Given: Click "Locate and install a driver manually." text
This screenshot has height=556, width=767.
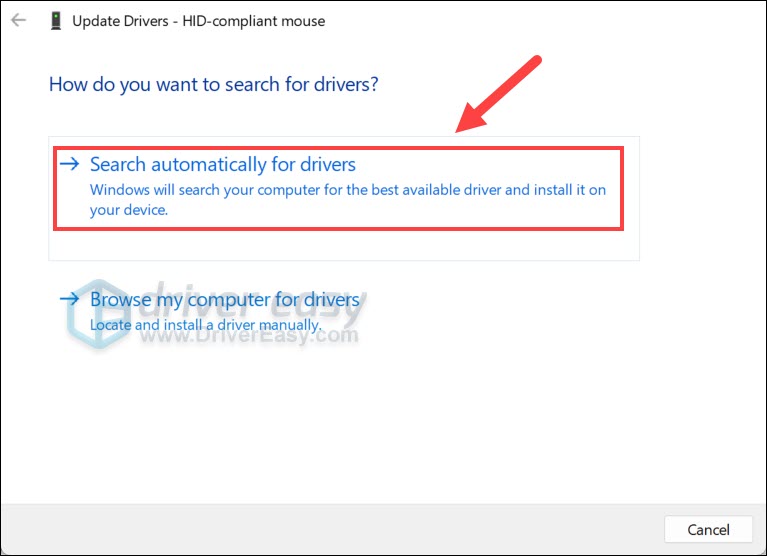Looking at the screenshot, I should pos(205,325).
